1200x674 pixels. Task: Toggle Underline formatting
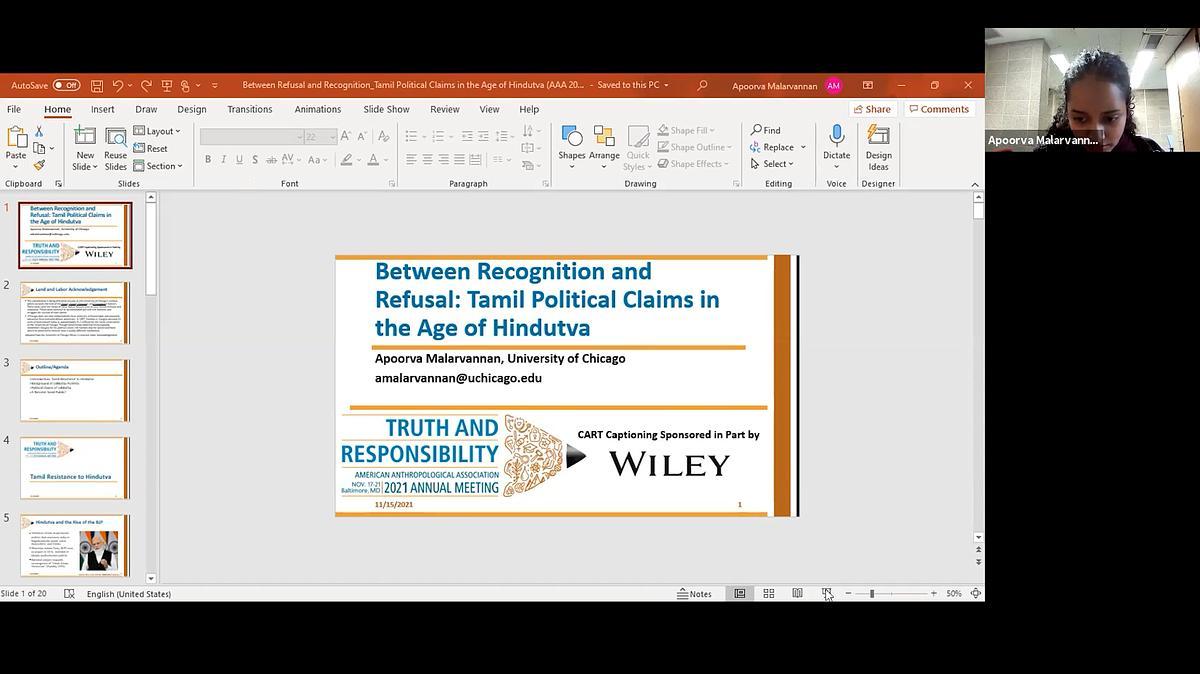(240, 160)
